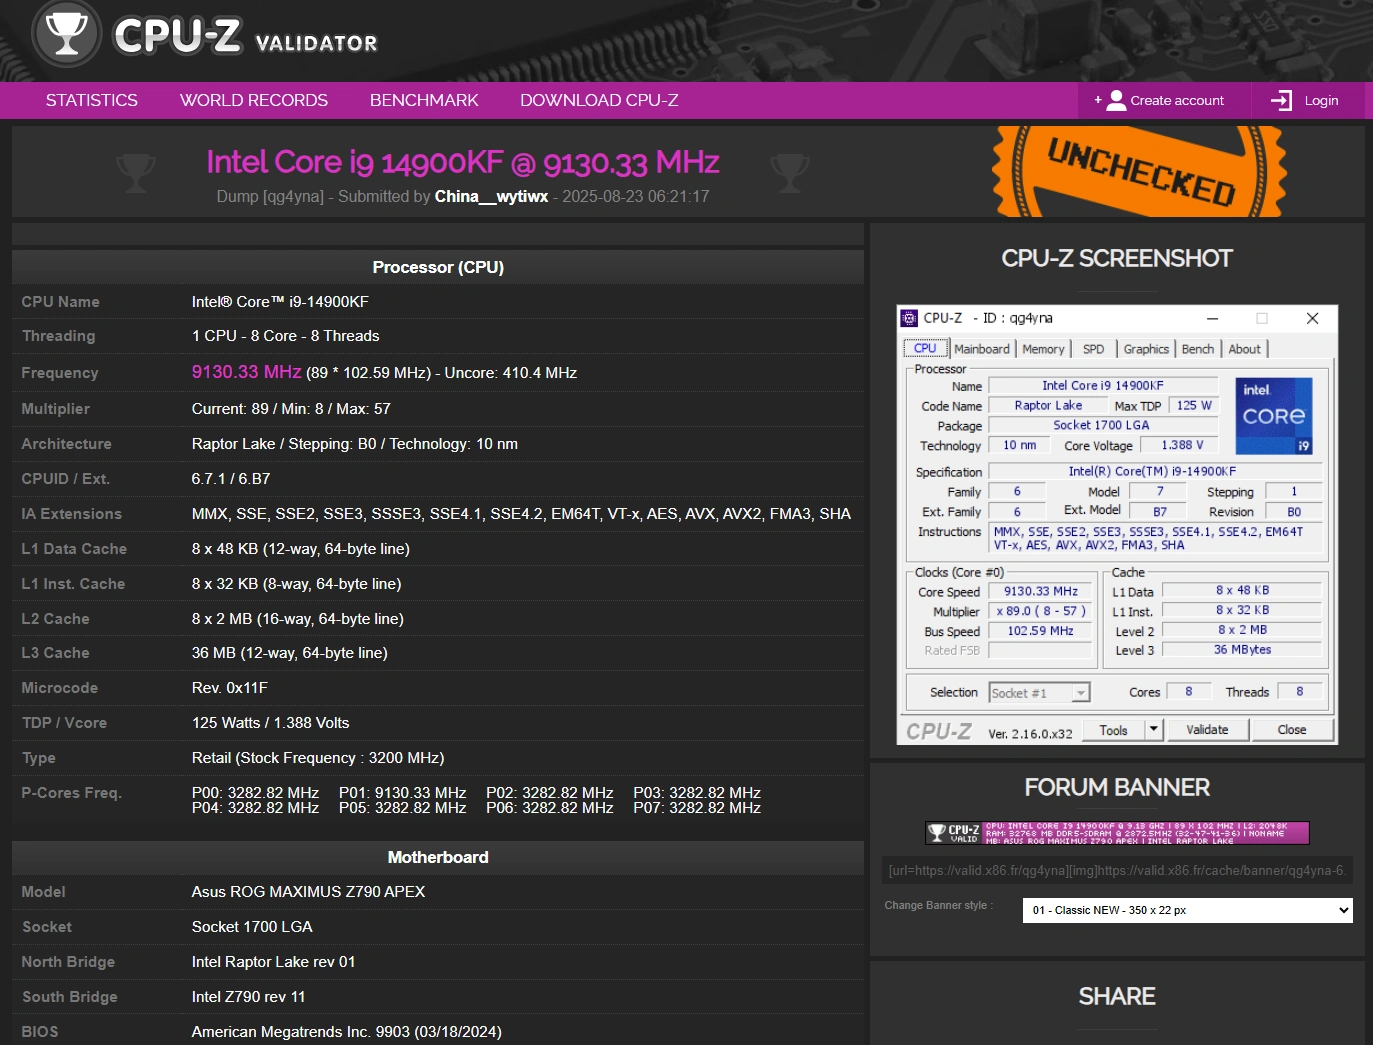Click the Retail stock frequency Type value
The height and width of the screenshot is (1045, 1373).
[318, 758]
